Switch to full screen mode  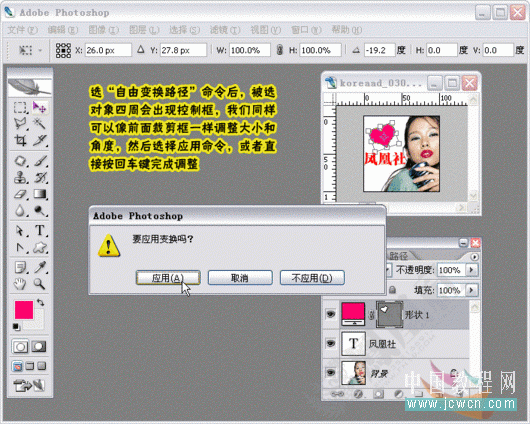pyautogui.click(x=42, y=366)
